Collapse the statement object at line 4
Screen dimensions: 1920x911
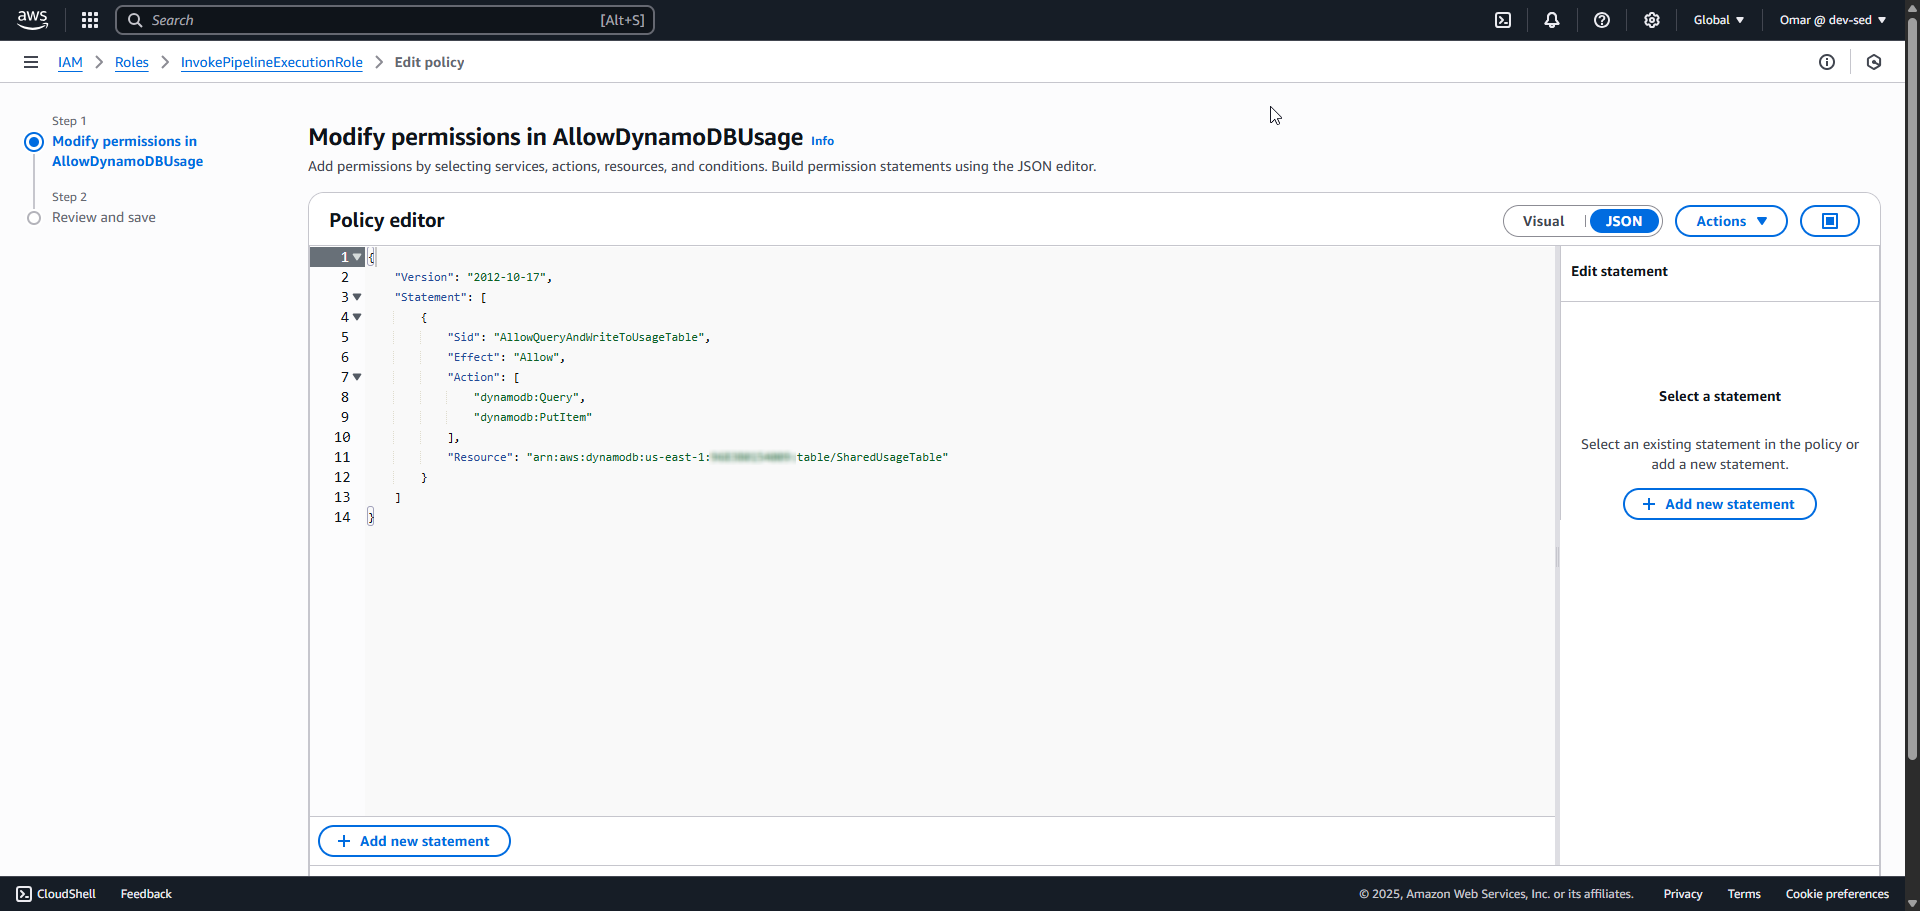click(357, 317)
